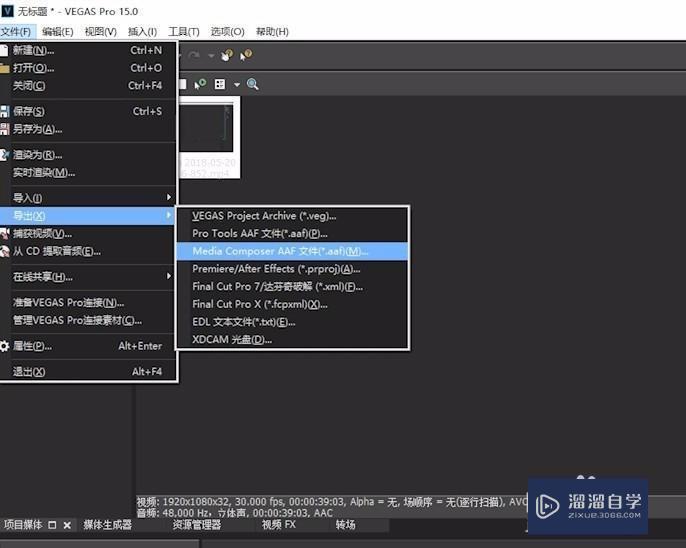The width and height of the screenshot is (686, 548).
Task: Choose 渲染为(R)... menu entry
Action: point(88,155)
